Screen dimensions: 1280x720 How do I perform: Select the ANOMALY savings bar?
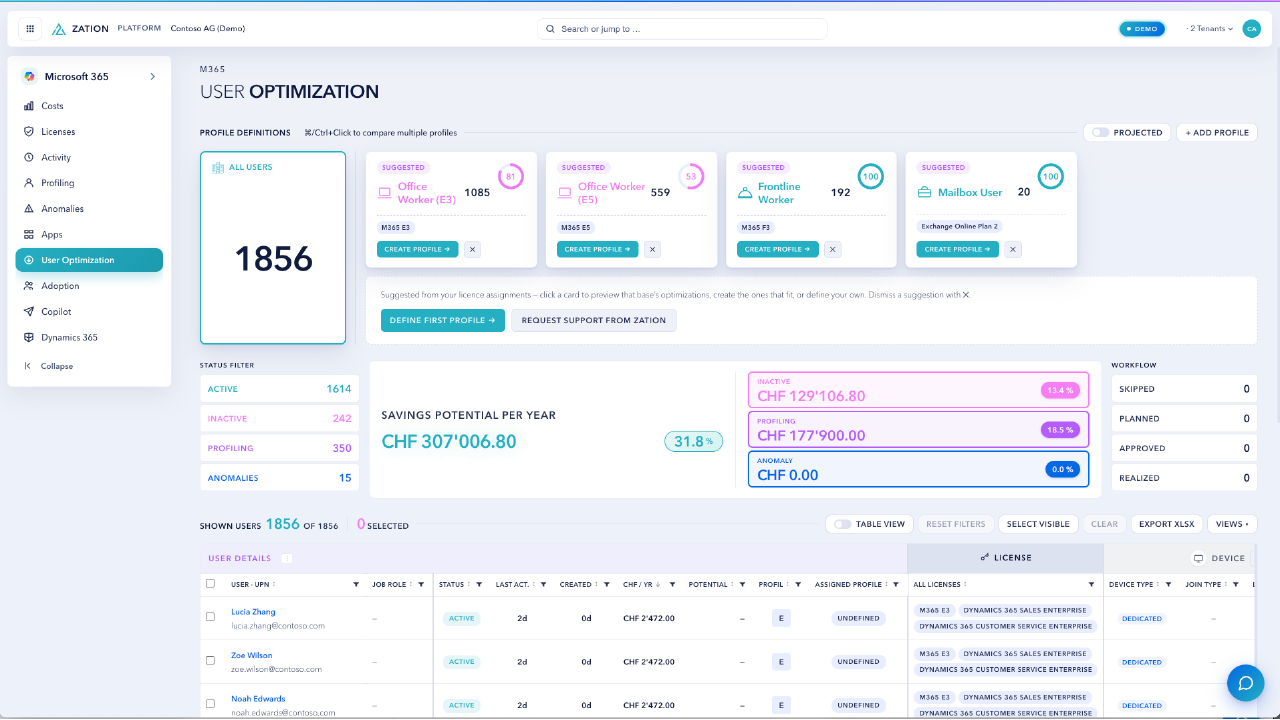[918, 469]
